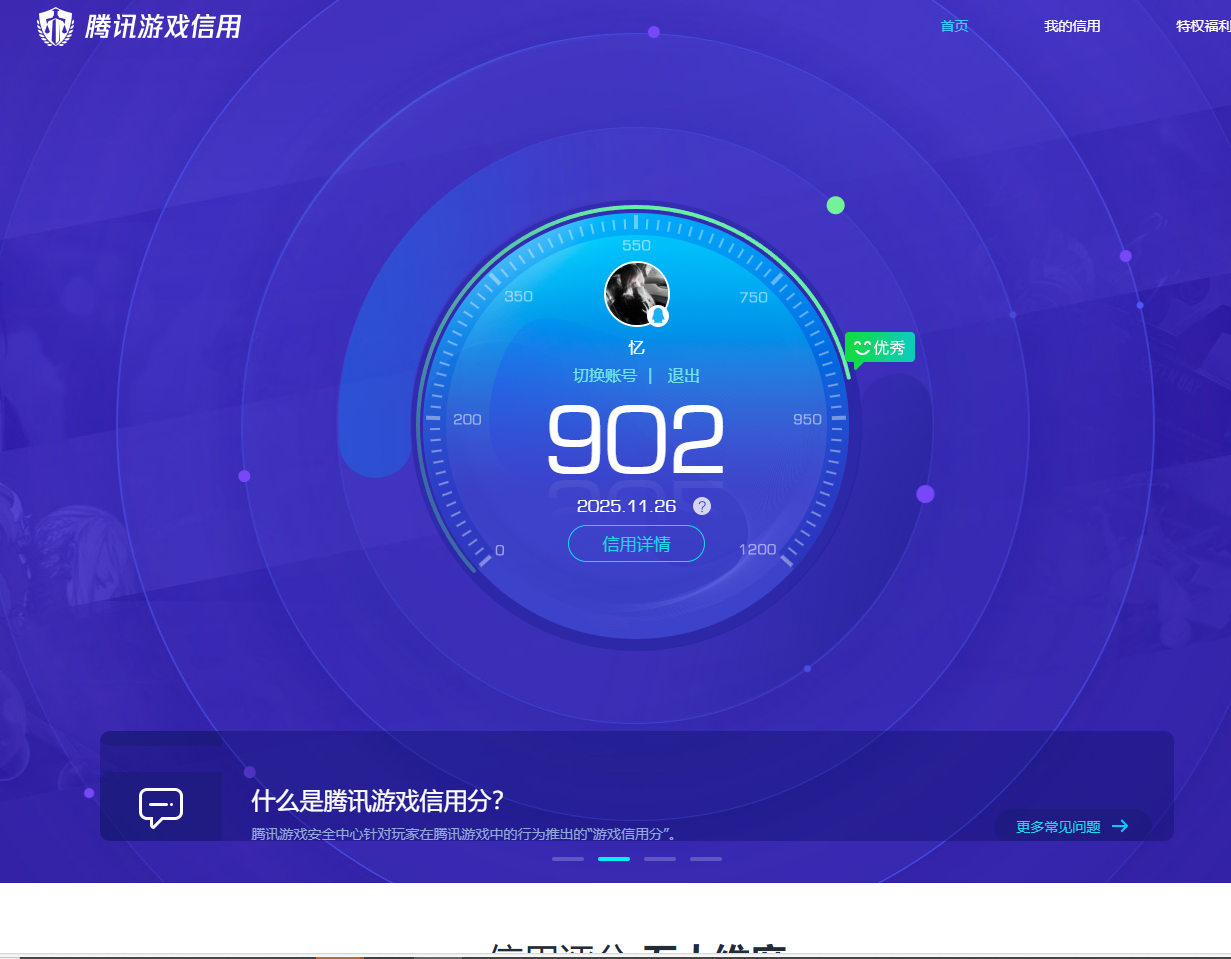1231x959 pixels.
Task: Click the 902 credit score number
Action: coord(636,440)
